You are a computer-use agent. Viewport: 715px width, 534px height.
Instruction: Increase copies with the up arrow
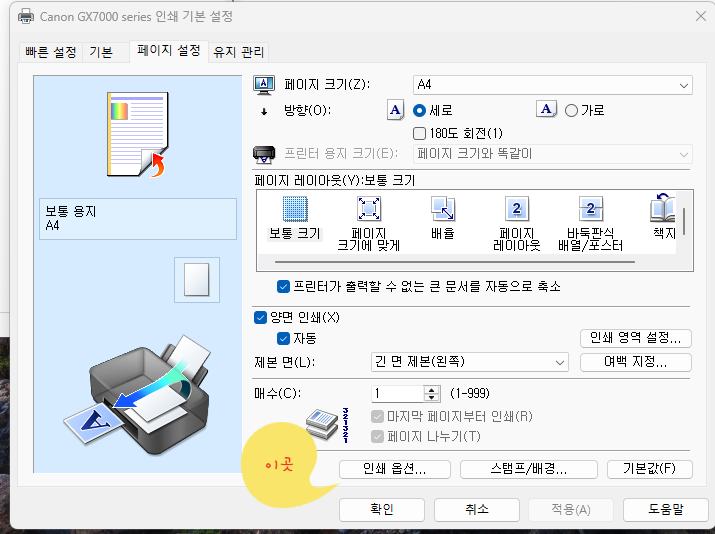pos(431,389)
